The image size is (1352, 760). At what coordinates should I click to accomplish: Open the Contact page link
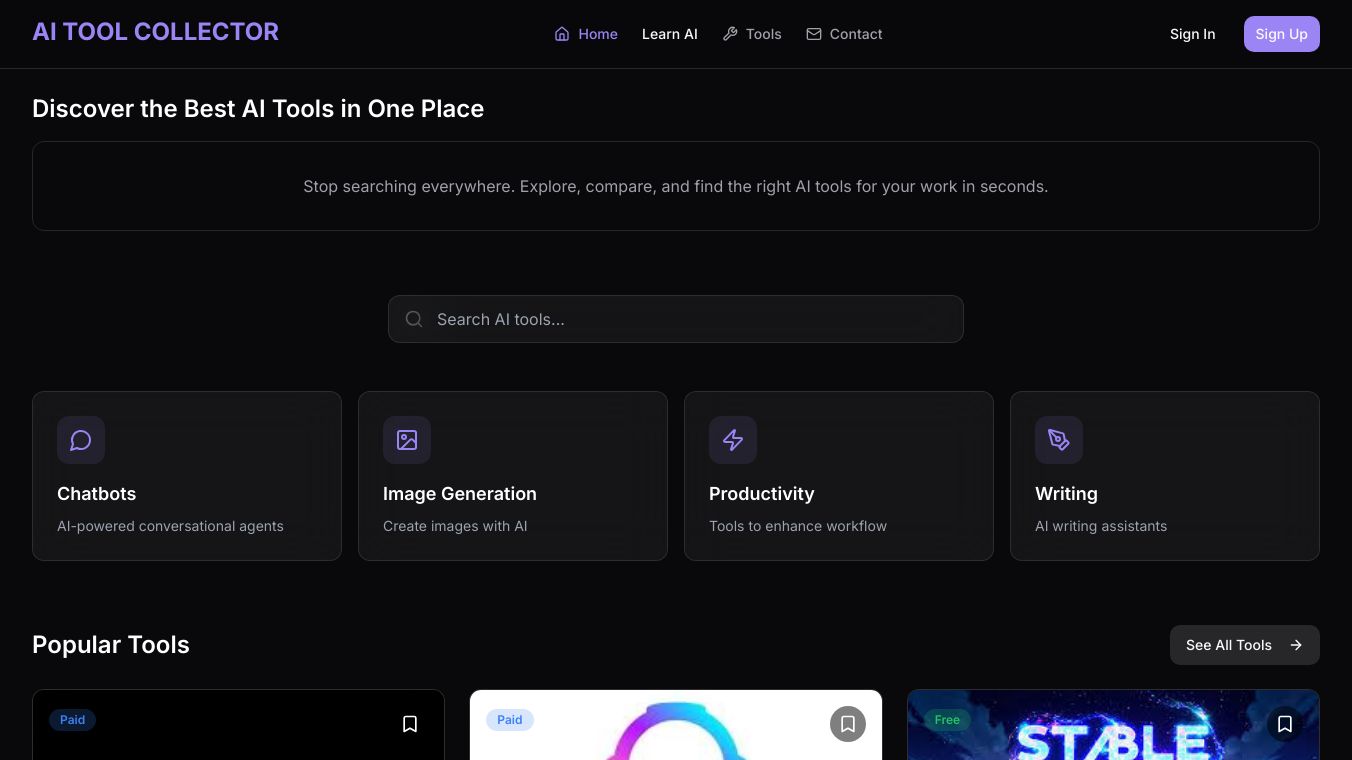tap(856, 34)
